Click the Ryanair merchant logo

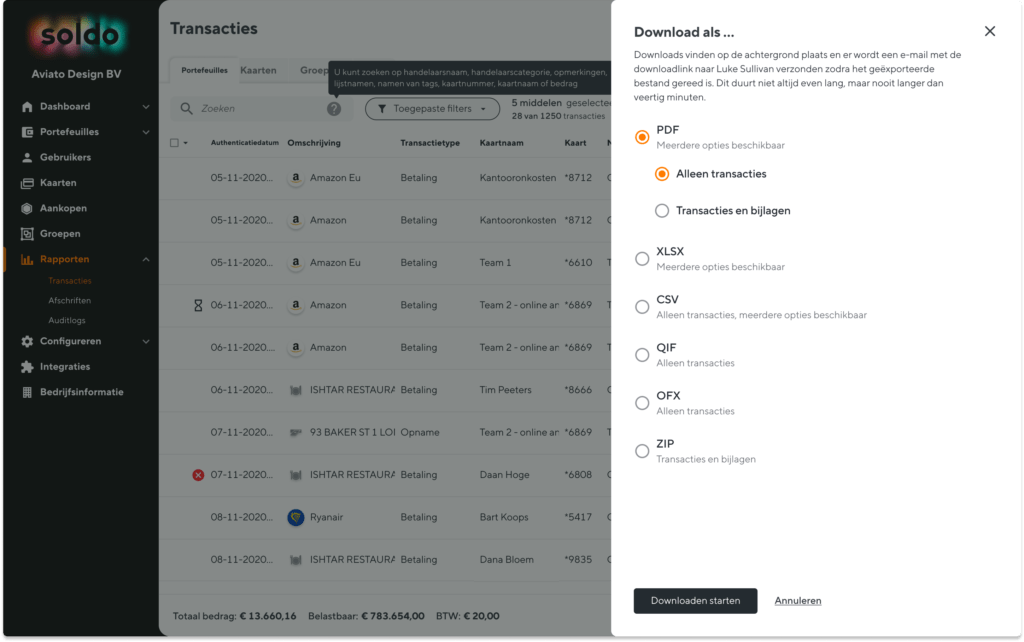pyautogui.click(x=296, y=517)
